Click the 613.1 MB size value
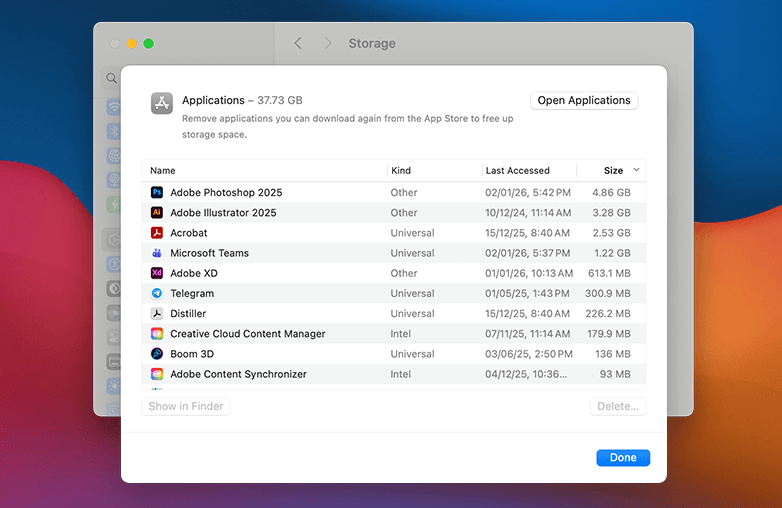Screen dimensions: 782x508 coord(609,273)
